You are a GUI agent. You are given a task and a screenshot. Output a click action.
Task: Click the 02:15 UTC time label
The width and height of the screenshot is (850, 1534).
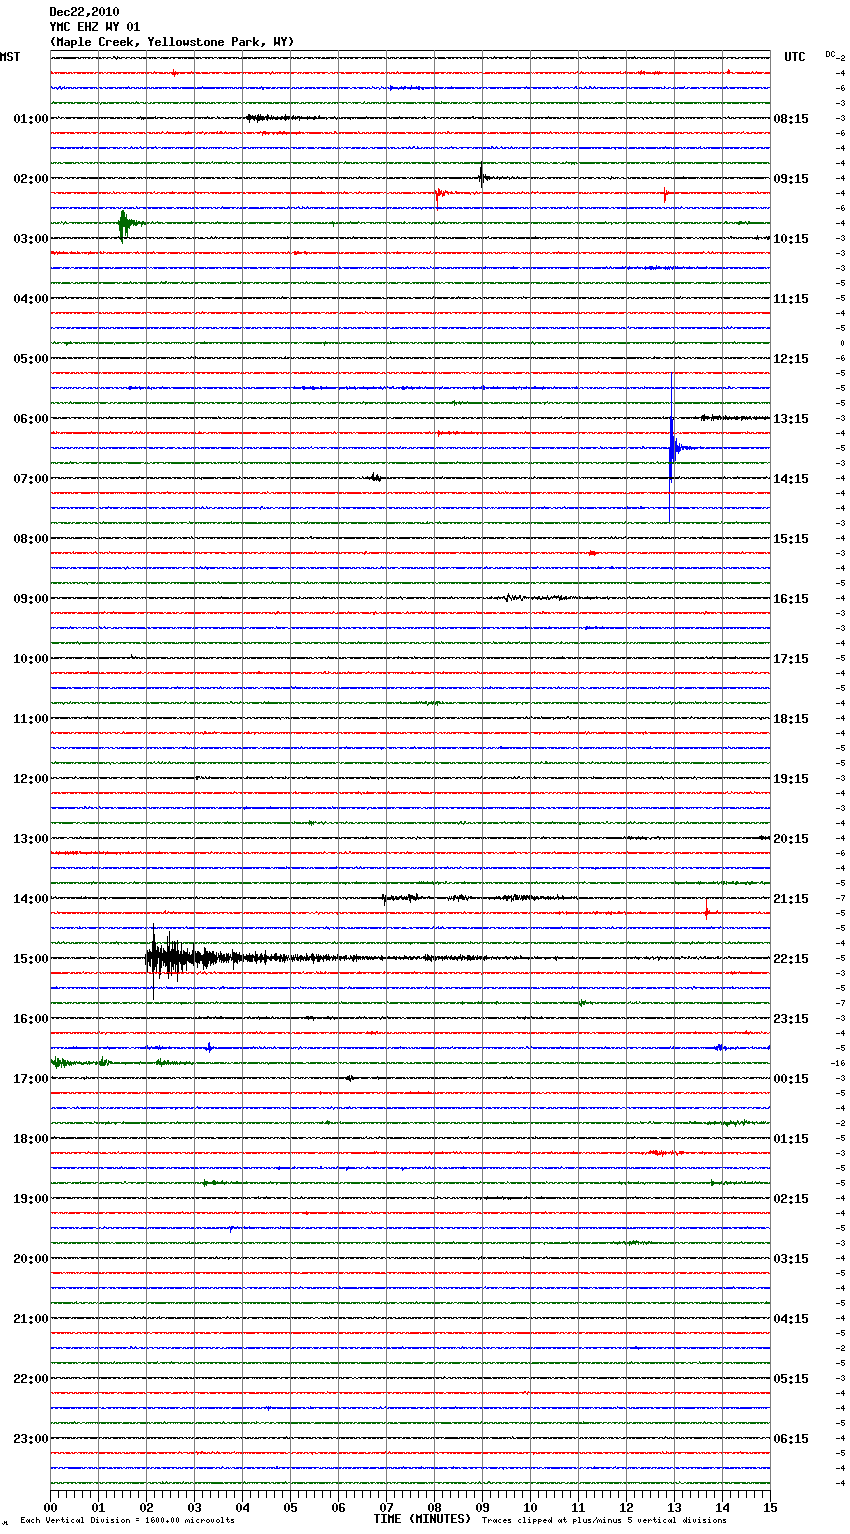click(x=791, y=1199)
